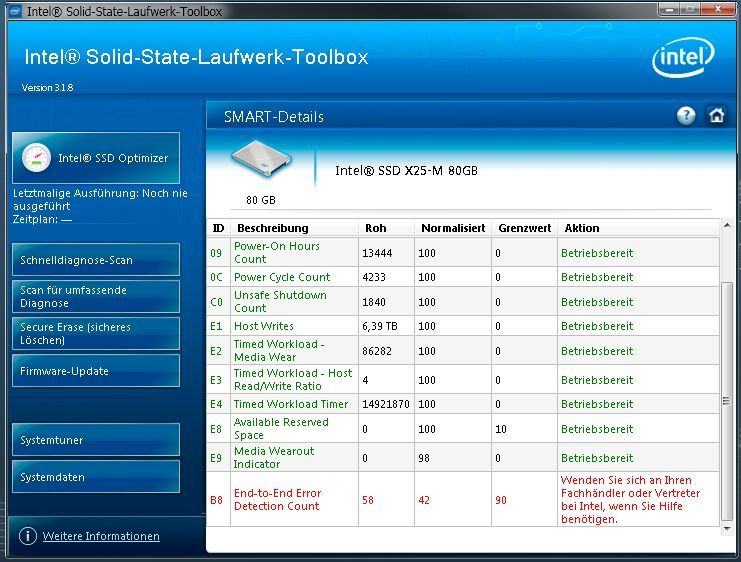This screenshot has height=562, width=741.
Task: Click ID cell E9
Action: [216, 458]
